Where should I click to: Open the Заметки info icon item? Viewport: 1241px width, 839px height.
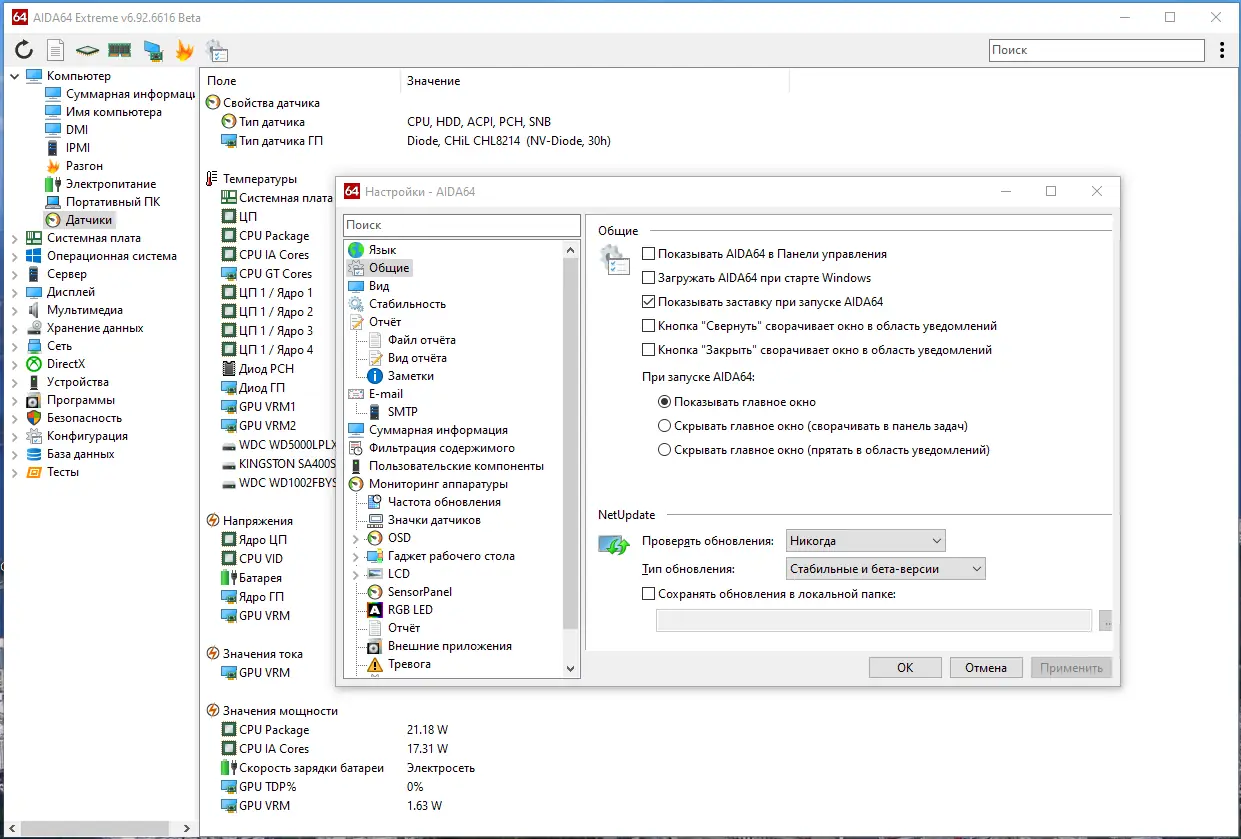click(376, 376)
